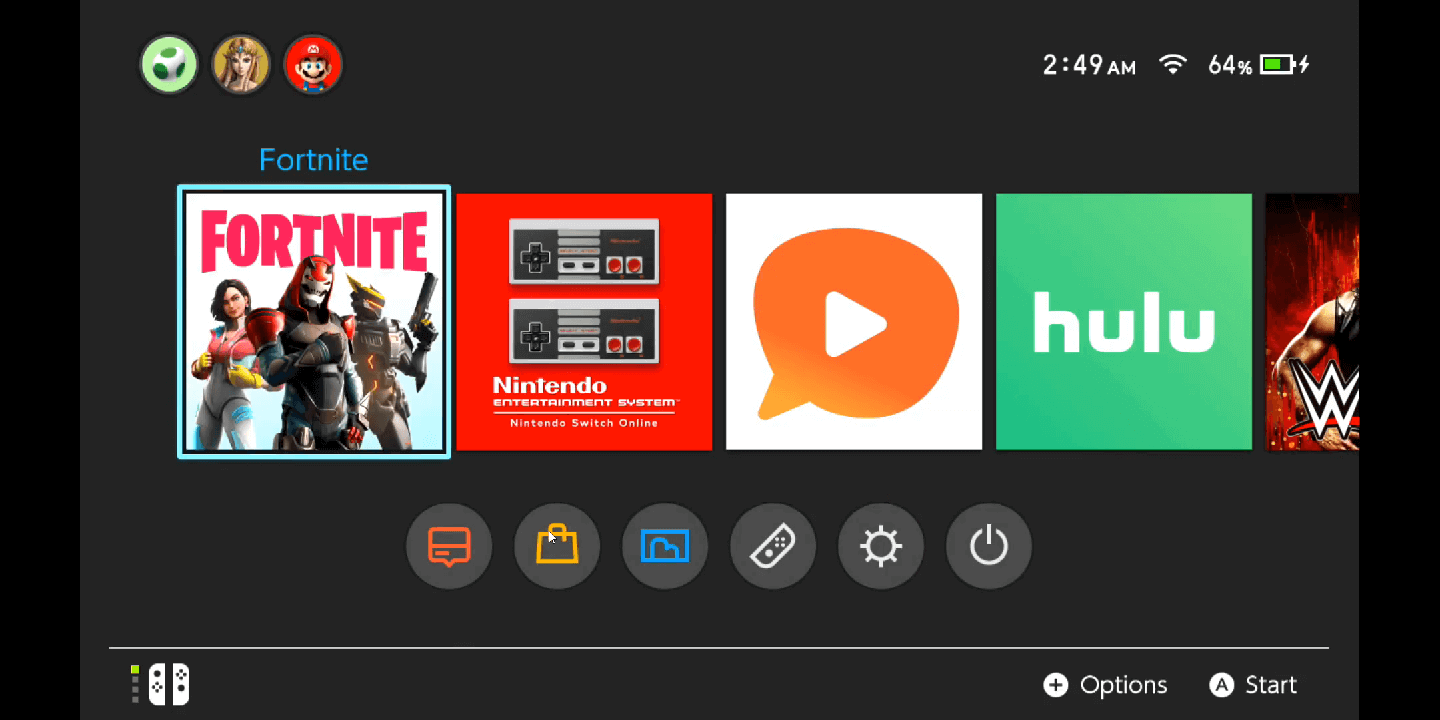Open System Settings gear icon

coord(881,546)
